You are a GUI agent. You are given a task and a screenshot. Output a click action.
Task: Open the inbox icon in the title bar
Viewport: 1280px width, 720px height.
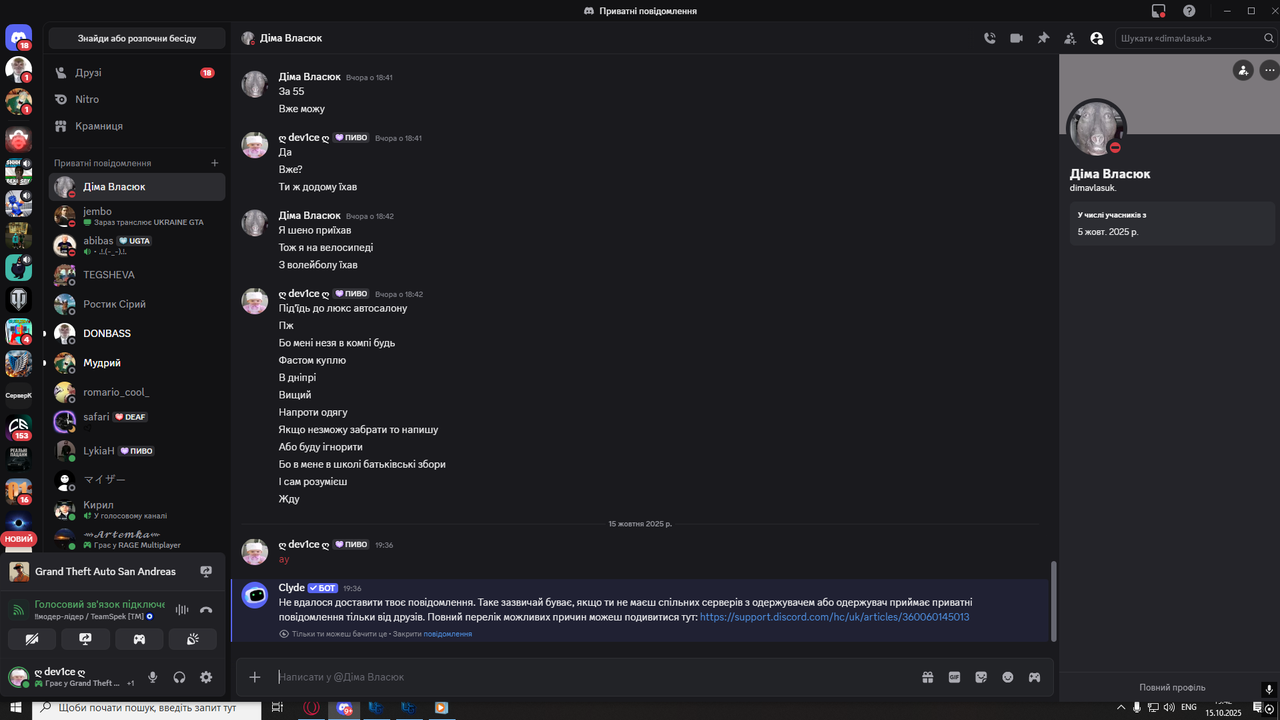point(1159,11)
